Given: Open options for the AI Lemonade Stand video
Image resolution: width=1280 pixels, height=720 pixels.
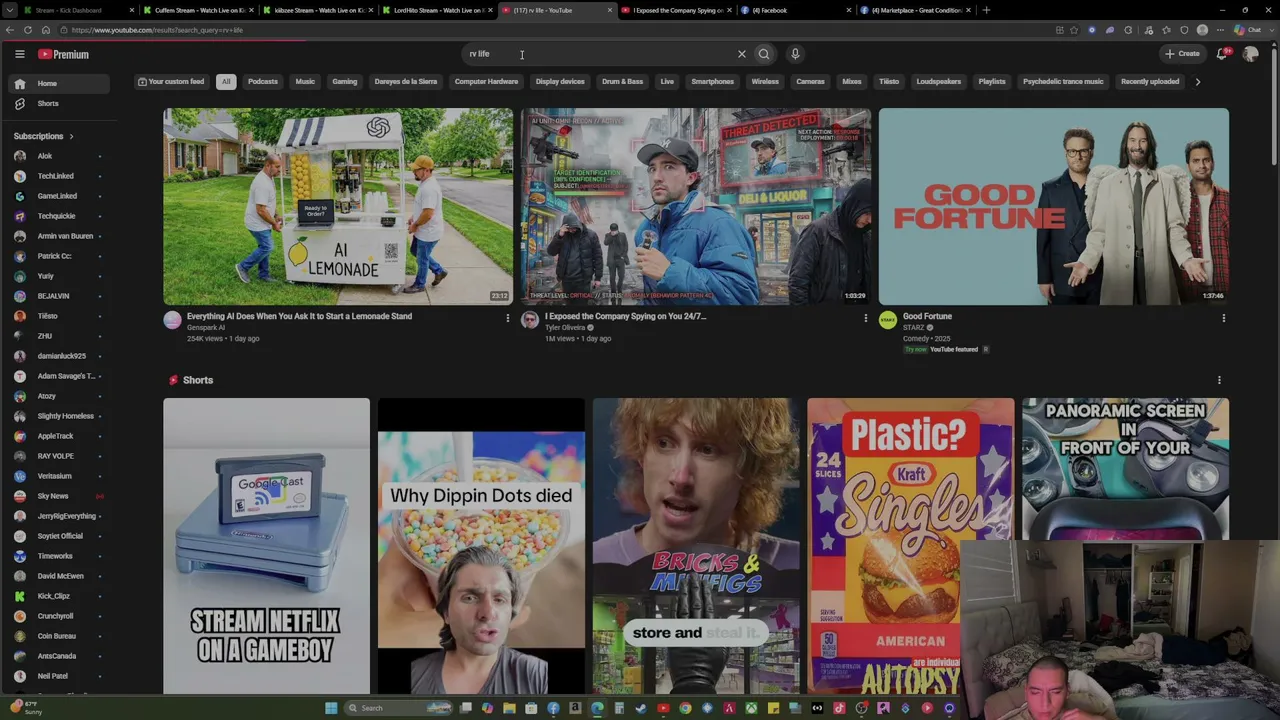Looking at the screenshot, I should point(507,319).
